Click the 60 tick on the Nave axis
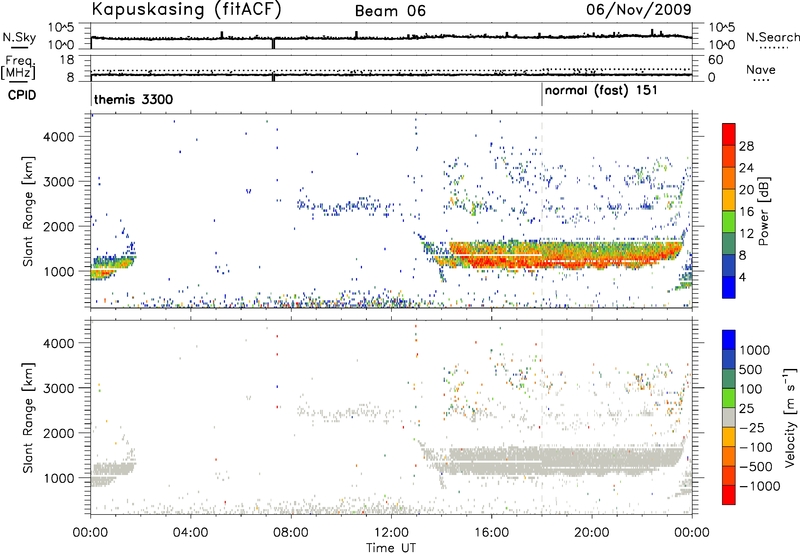 [716, 60]
